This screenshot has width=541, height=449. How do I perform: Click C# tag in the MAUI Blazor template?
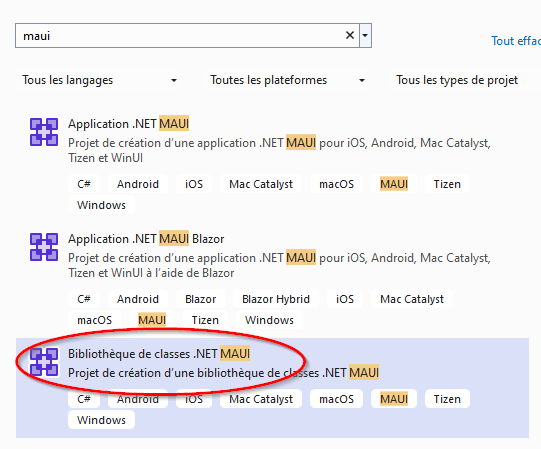click(84, 299)
